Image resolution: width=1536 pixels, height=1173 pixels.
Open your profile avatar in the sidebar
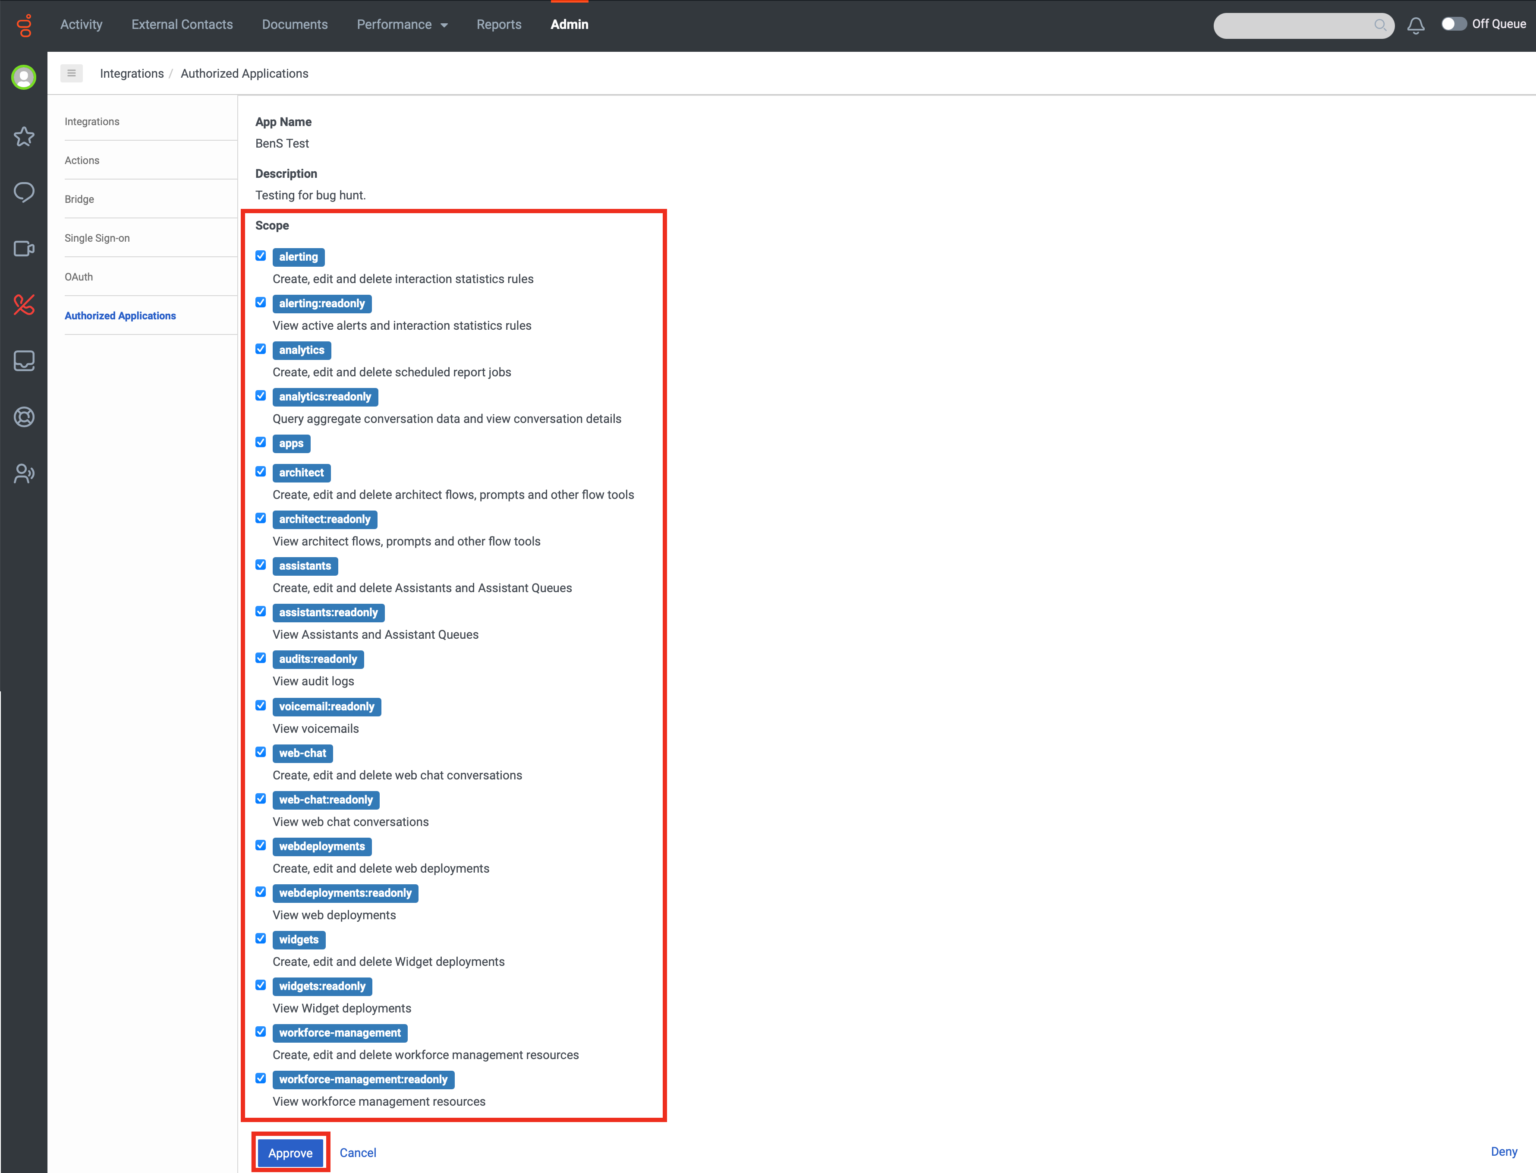23,77
